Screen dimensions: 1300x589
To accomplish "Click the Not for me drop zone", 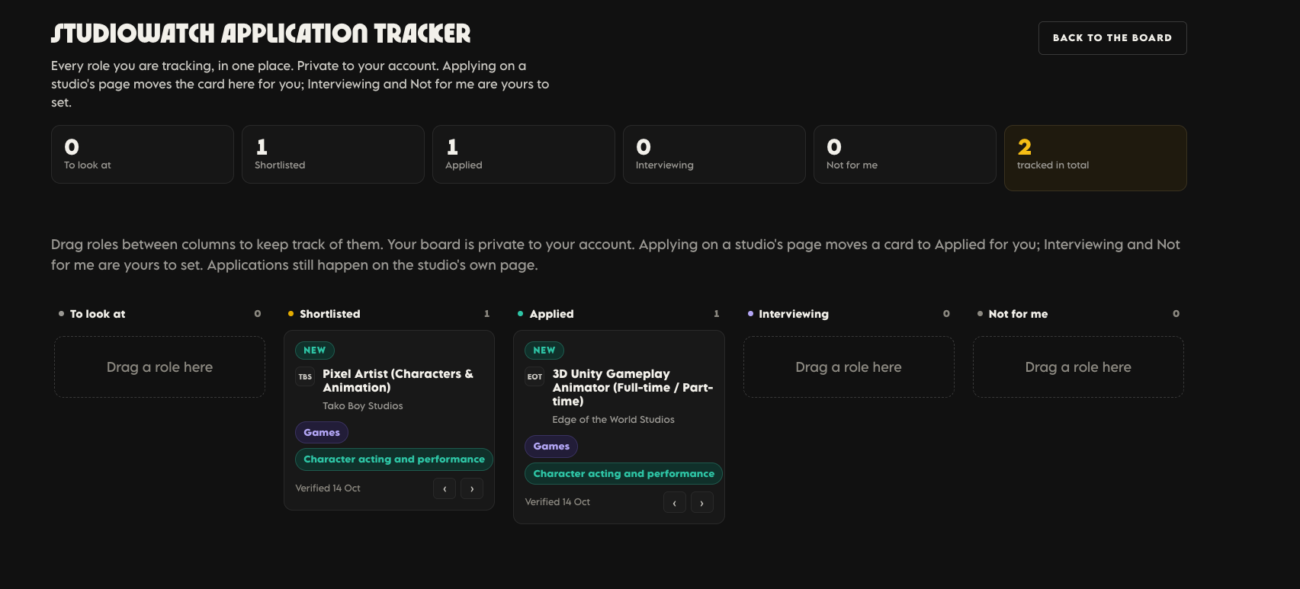I will (1078, 367).
